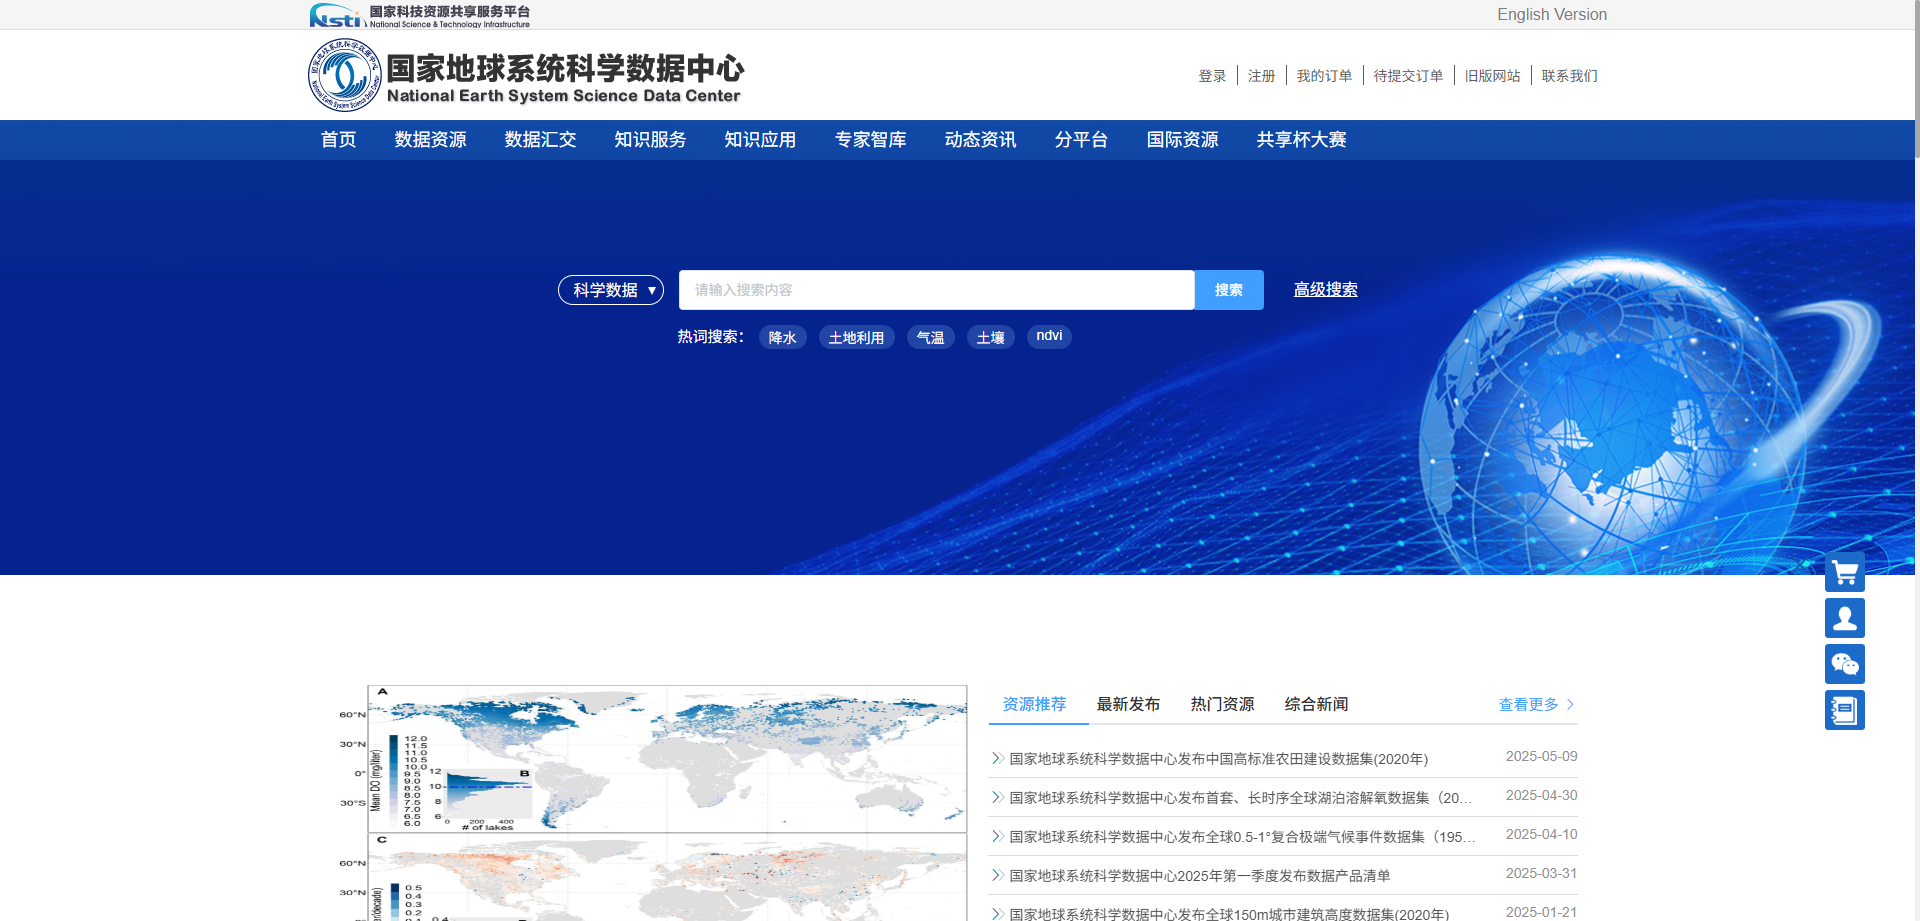Click the 搜索 search button

1229,290
